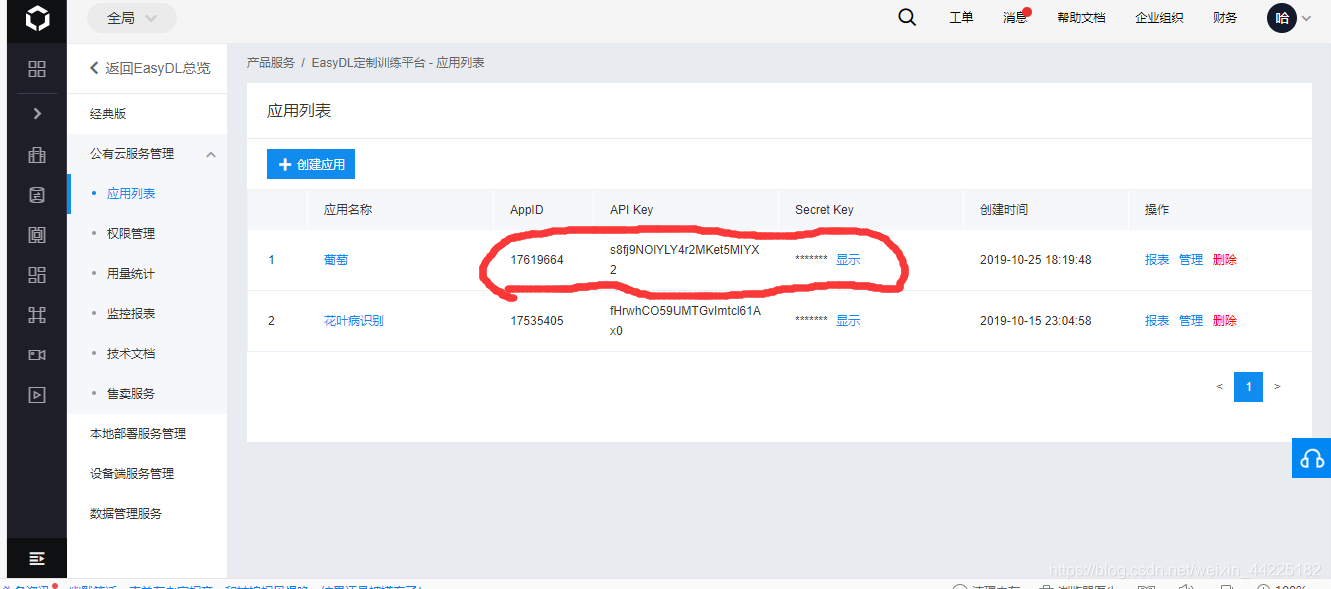Click 管理 for the 花叶病识别 row

click(x=1191, y=321)
